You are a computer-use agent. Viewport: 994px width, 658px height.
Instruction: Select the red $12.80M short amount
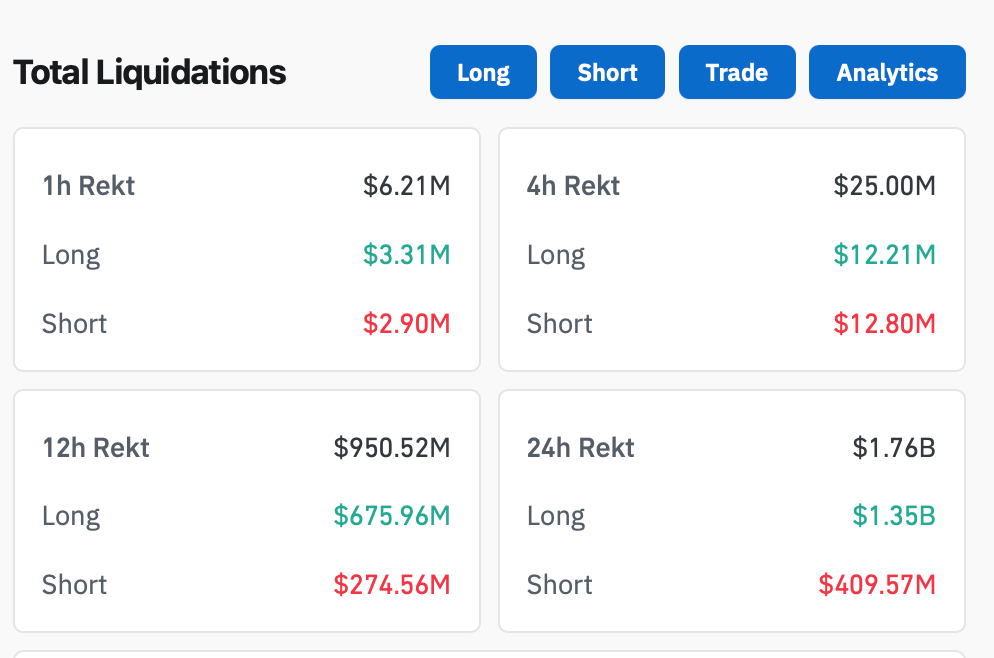(x=884, y=324)
